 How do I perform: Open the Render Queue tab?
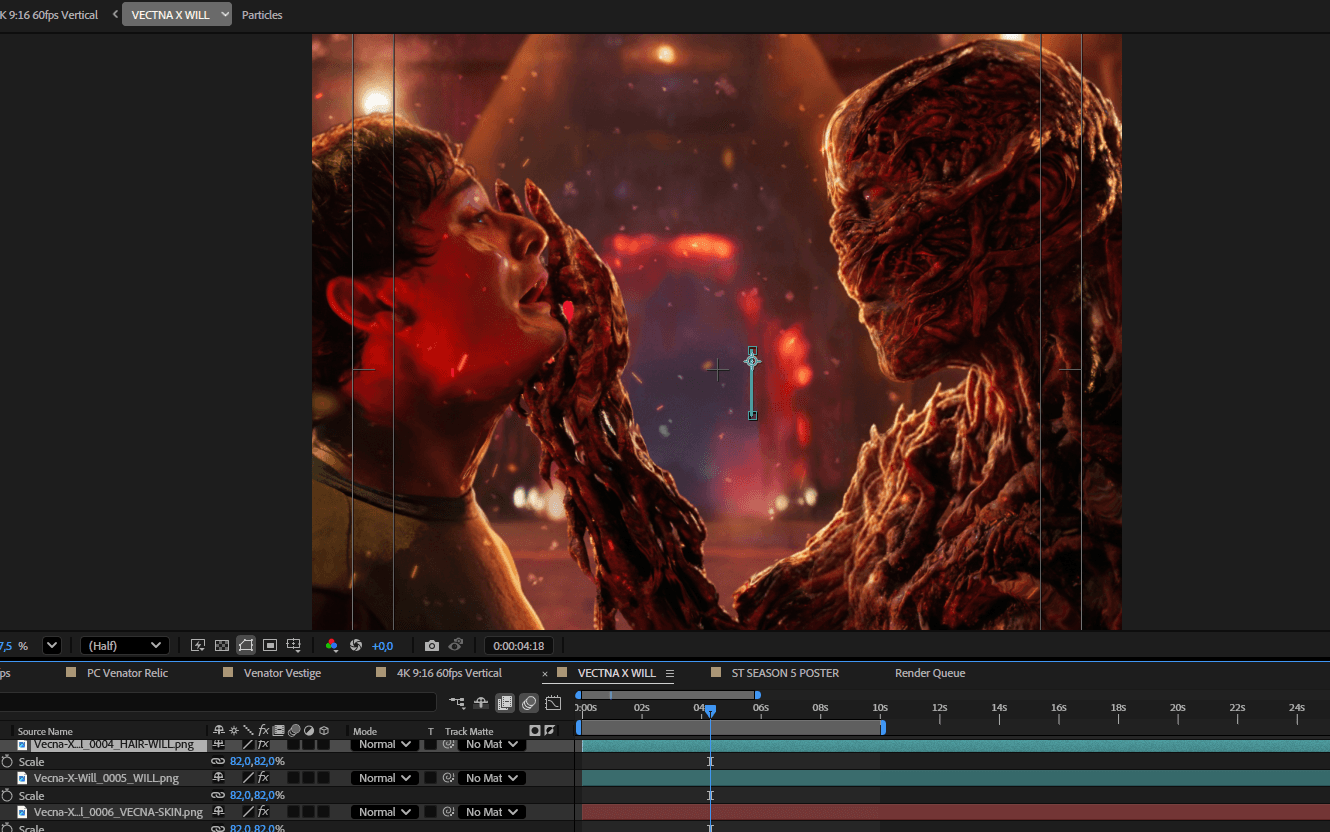929,673
